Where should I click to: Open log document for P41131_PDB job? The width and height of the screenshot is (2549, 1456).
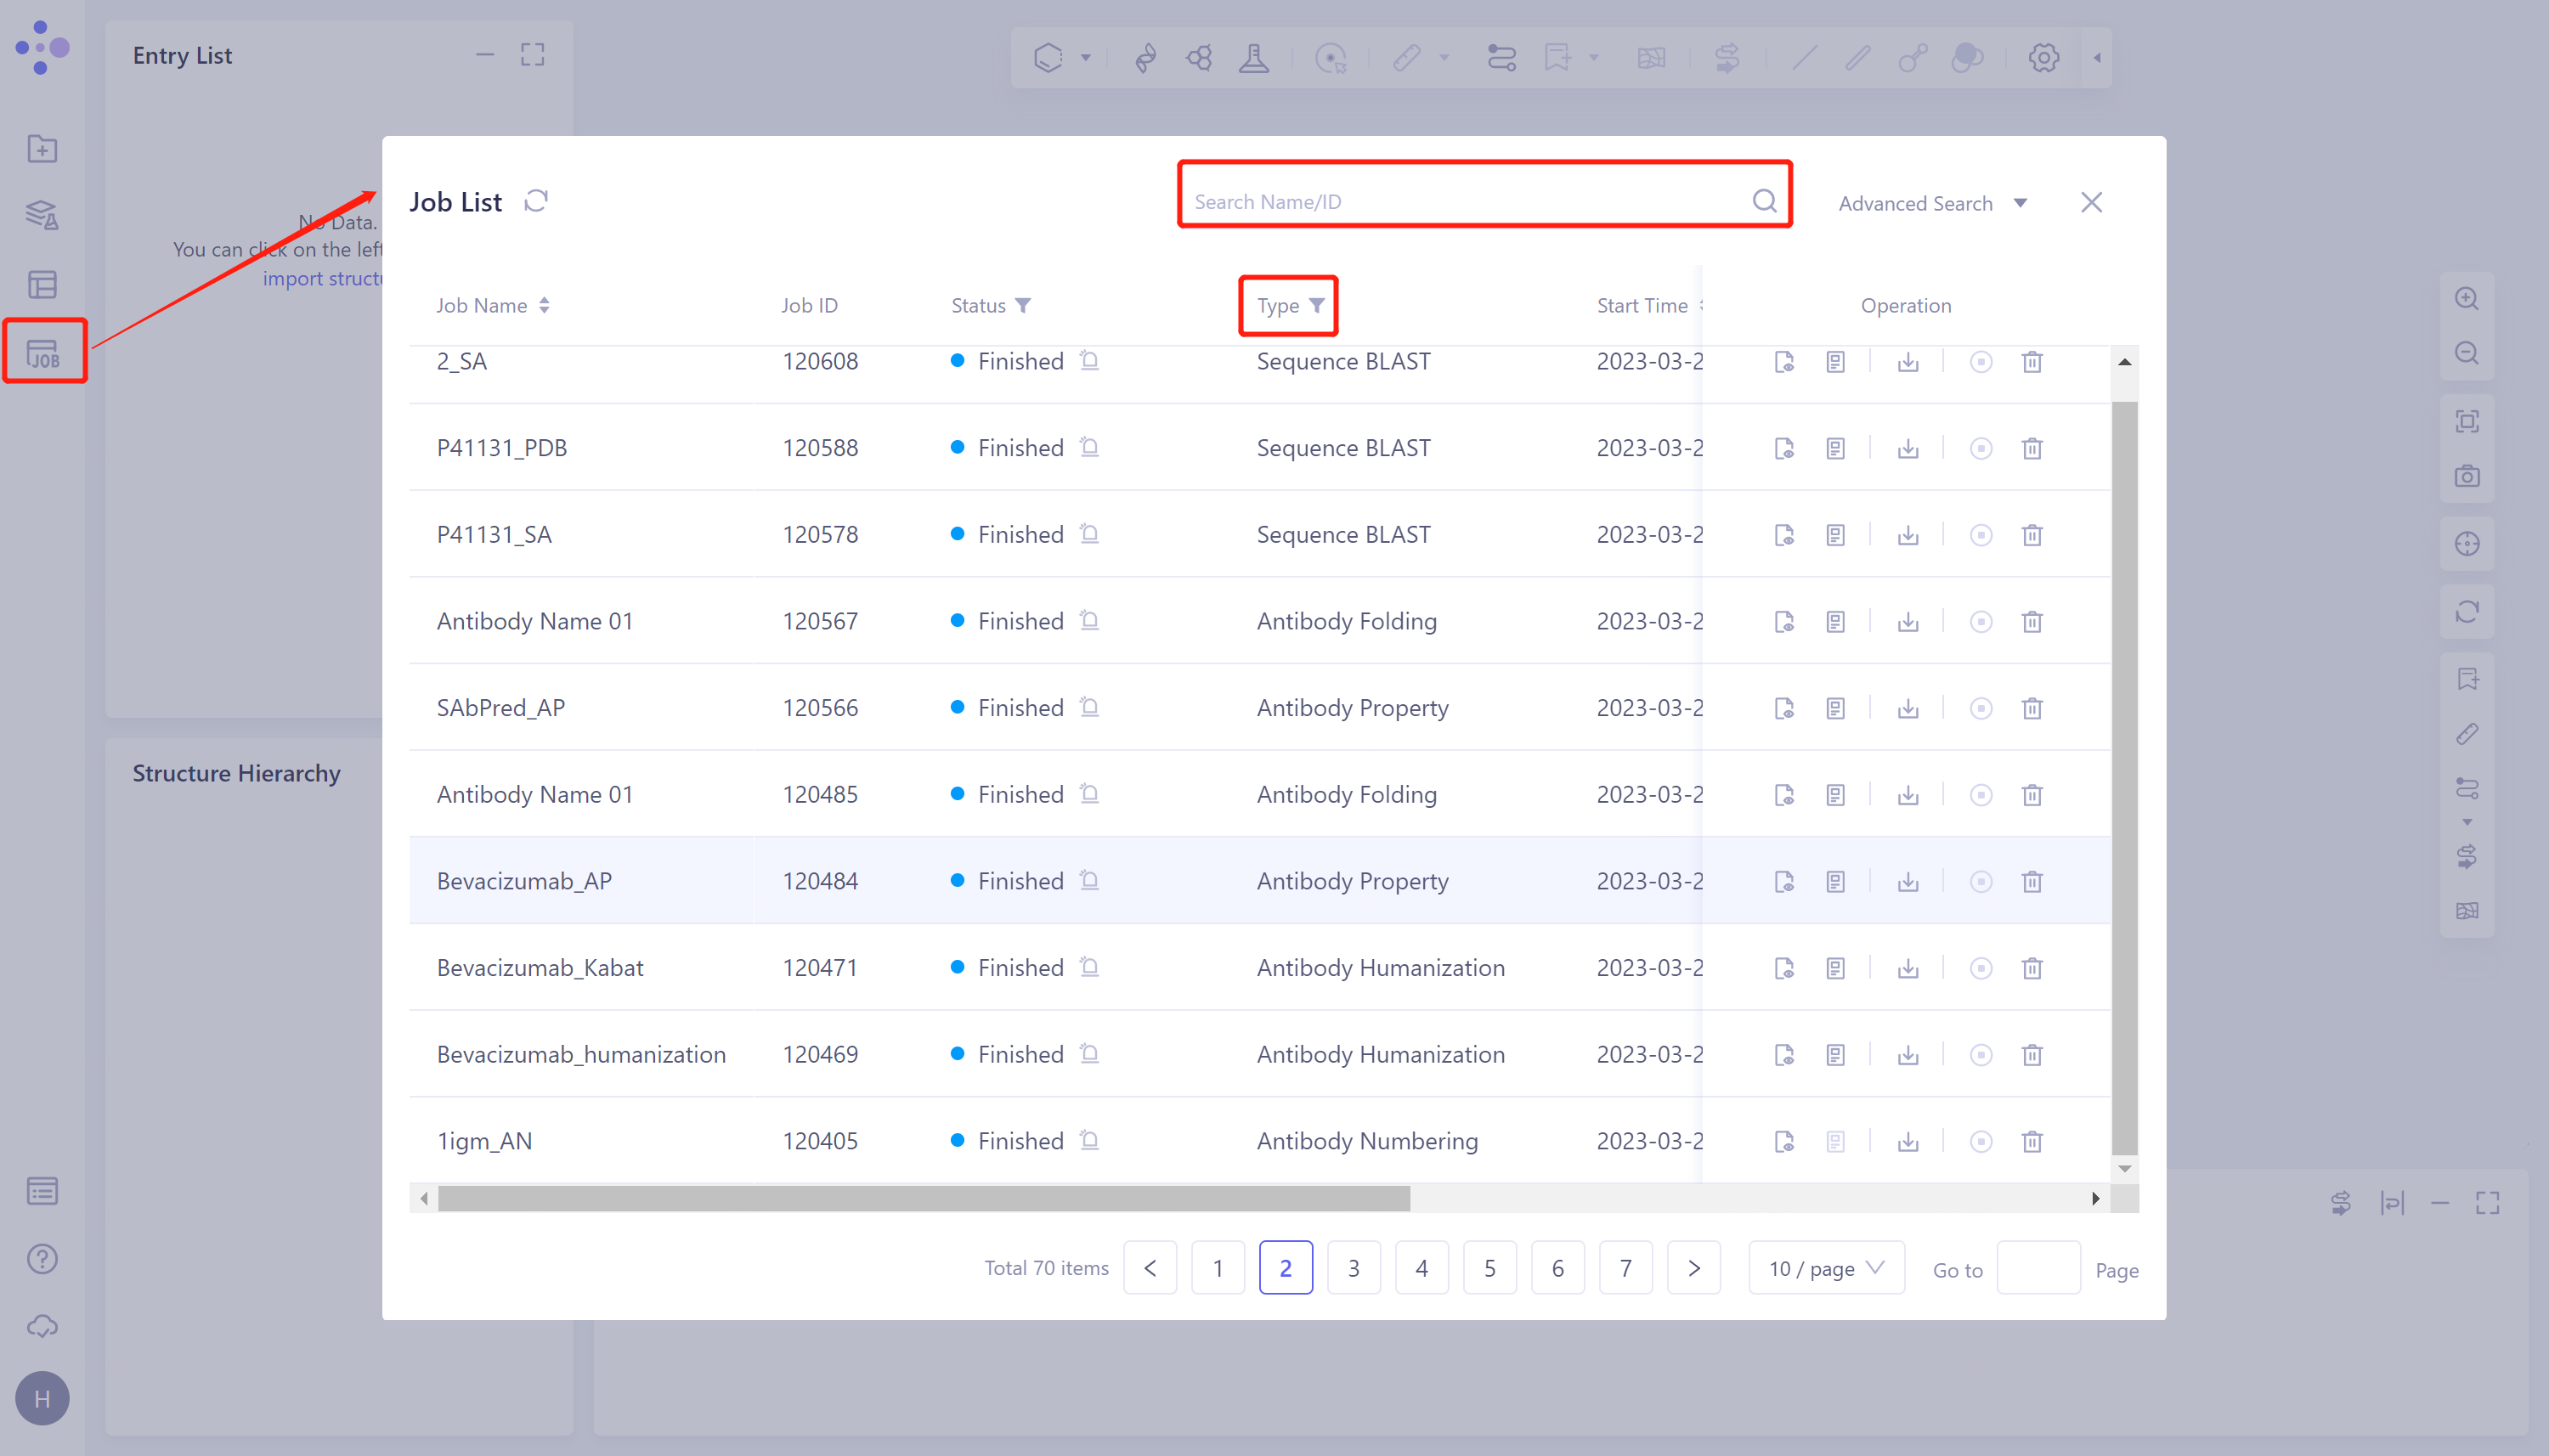(1835, 448)
